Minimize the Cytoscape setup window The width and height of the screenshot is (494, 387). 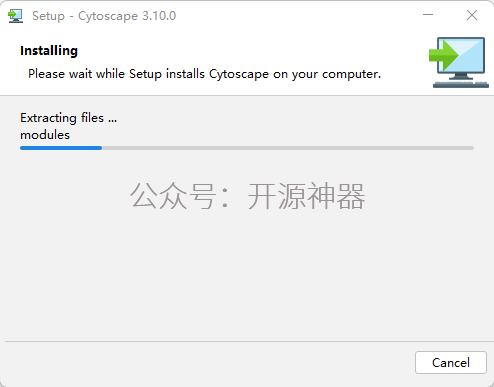428,15
